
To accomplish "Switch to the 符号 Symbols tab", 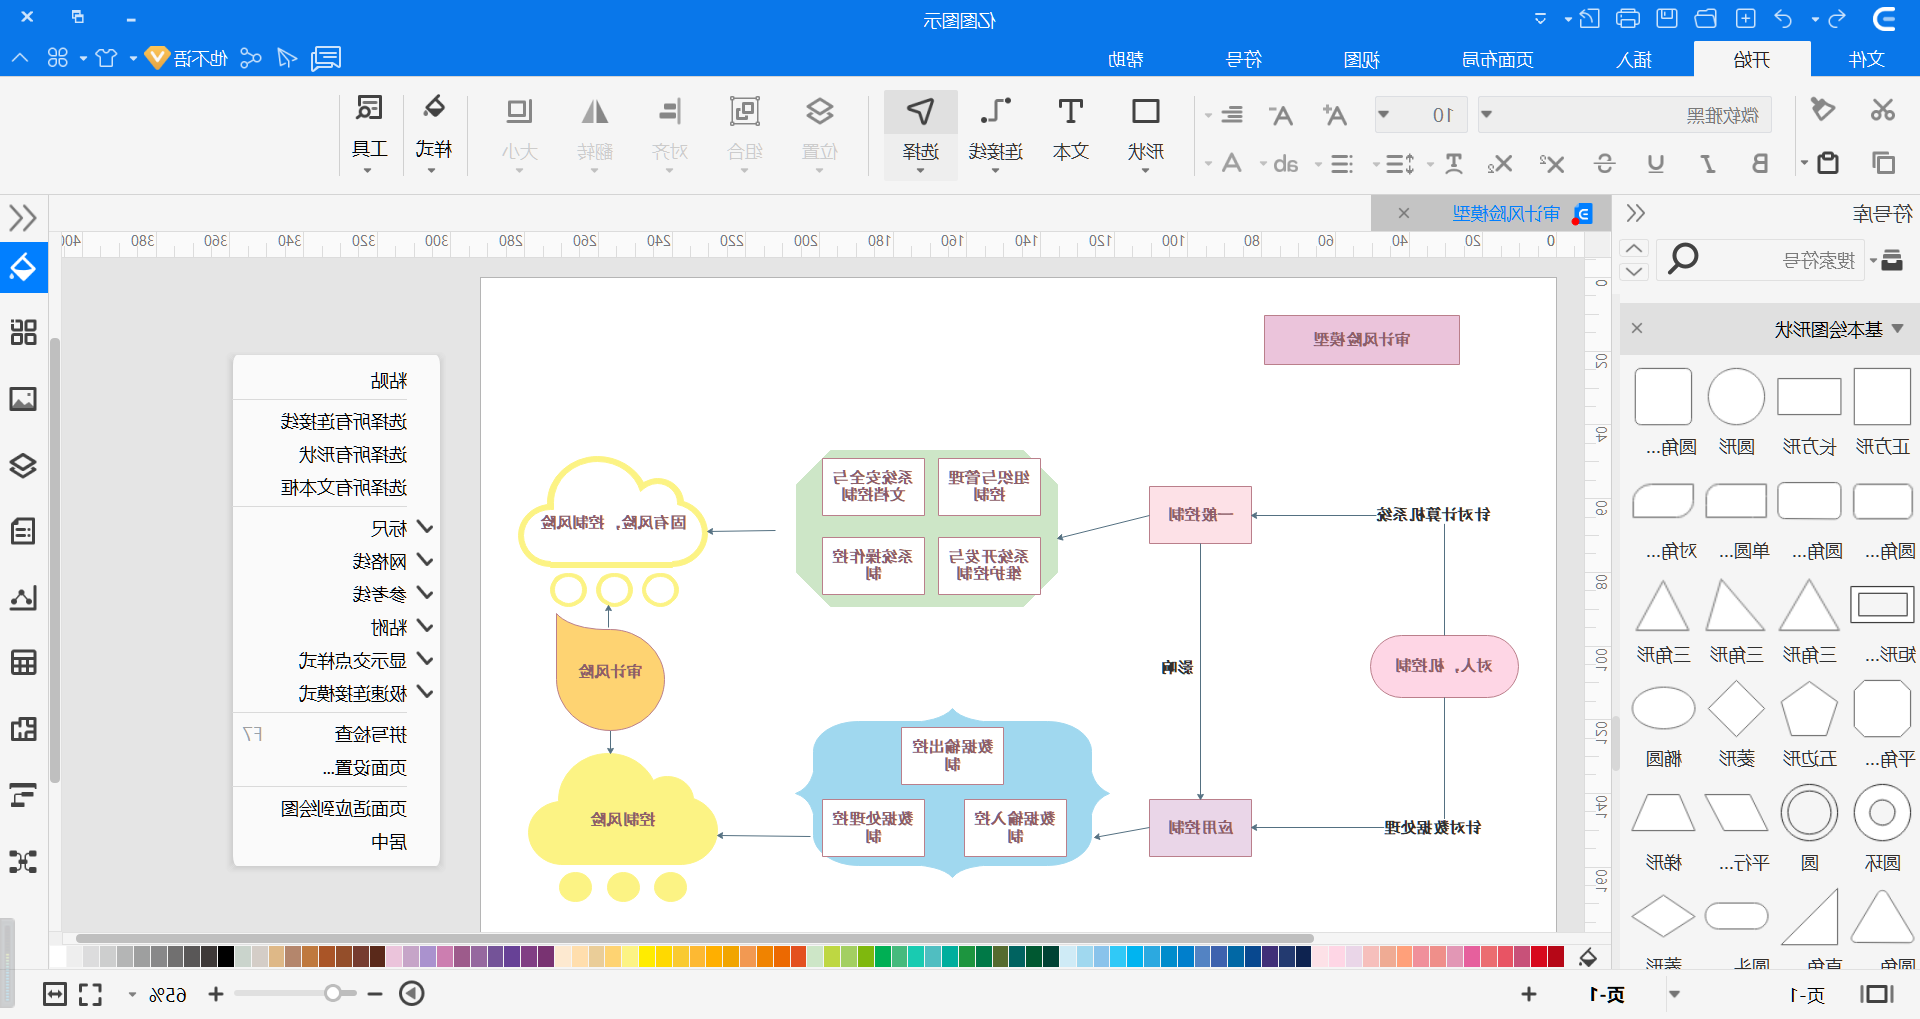I will pyautogui.click(x=1244, y=59).
